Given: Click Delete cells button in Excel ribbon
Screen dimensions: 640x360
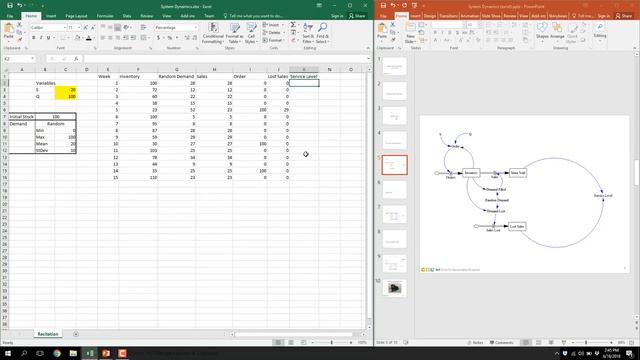Looking at the screenshot, I should tap(273, 32).
